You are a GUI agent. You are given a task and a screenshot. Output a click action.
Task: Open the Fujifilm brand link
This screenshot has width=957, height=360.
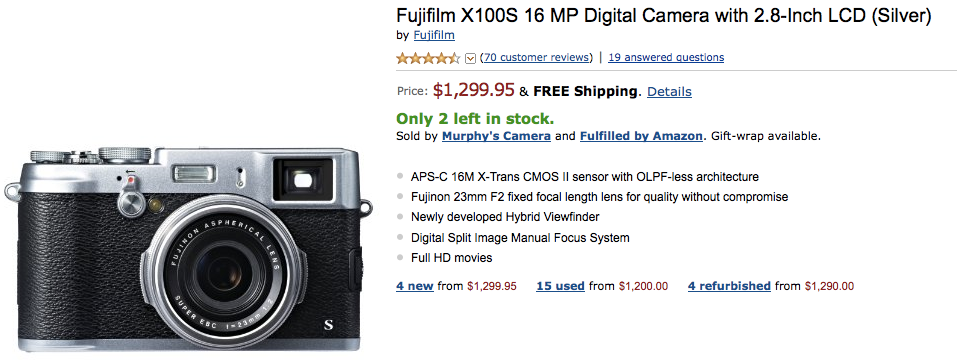pos(434,35)
